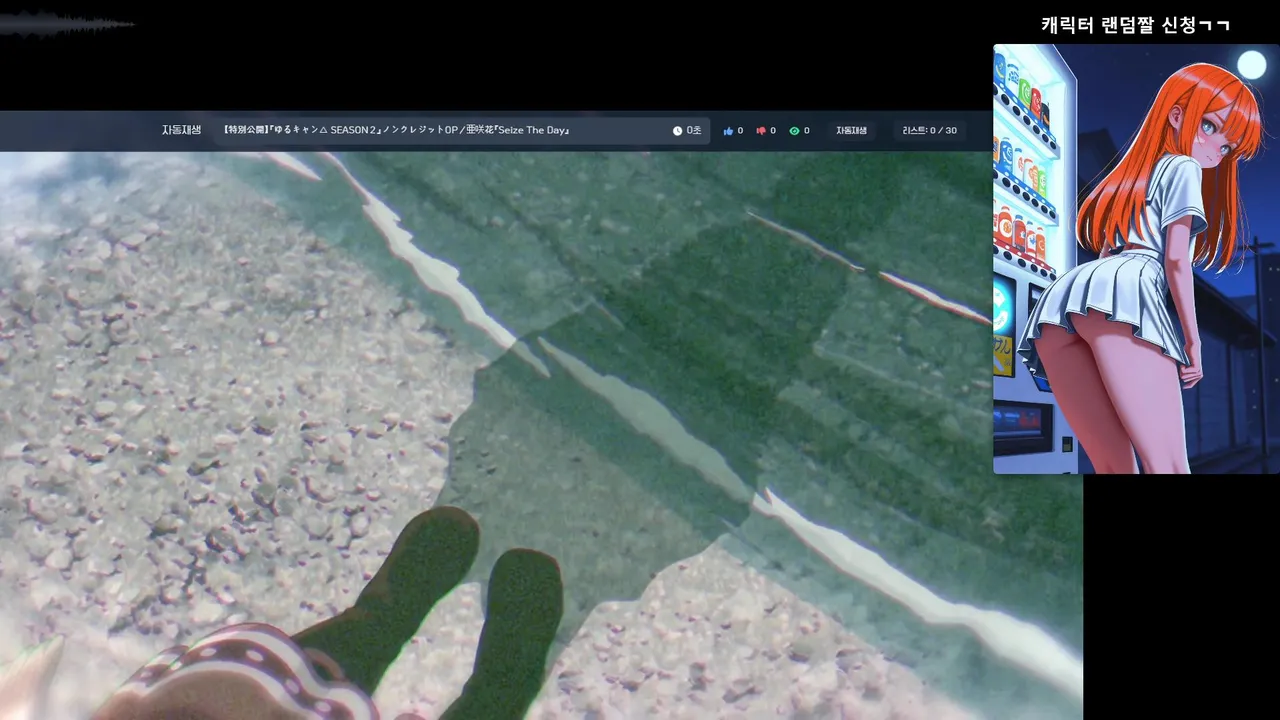Click the green eye view-count icon

pos(794,131)
